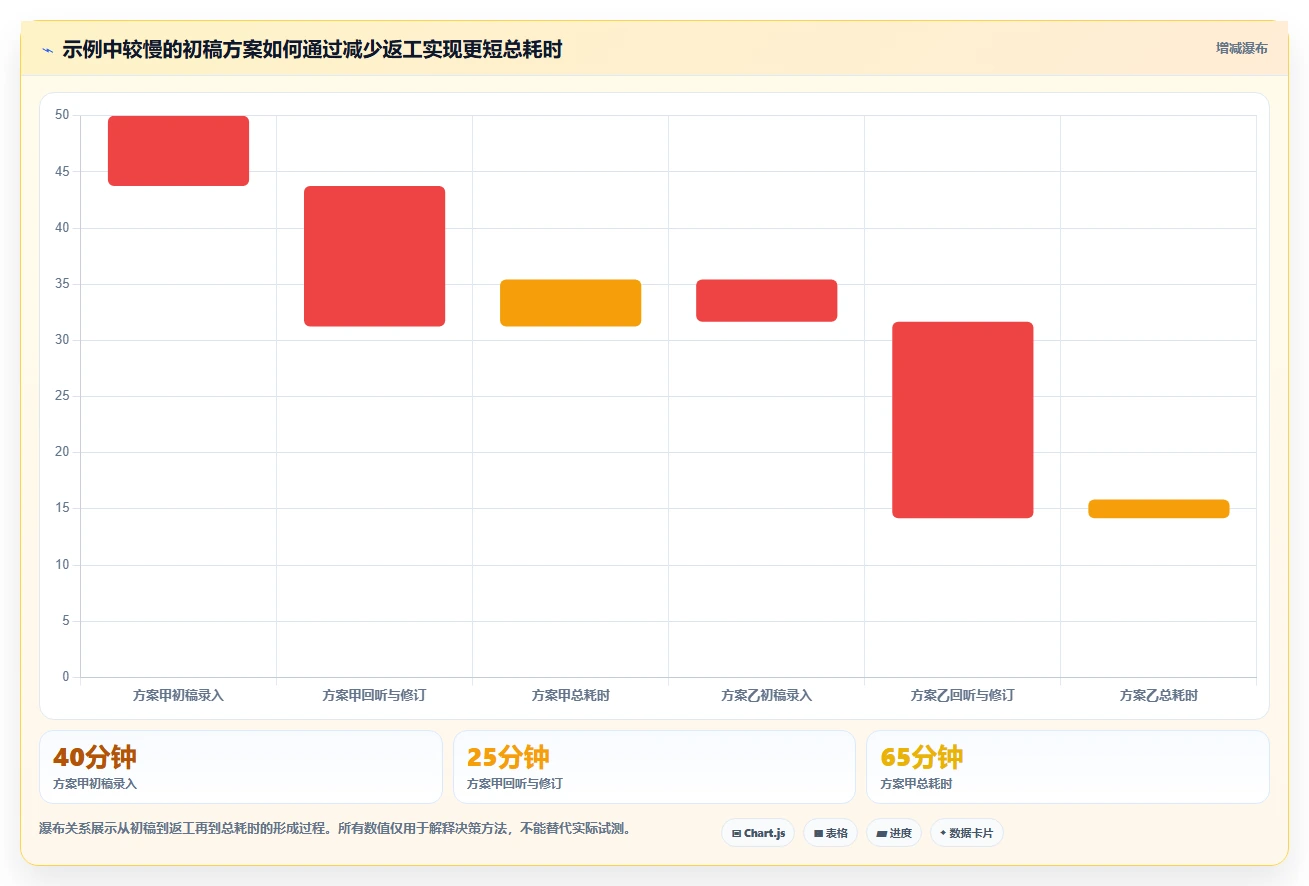Click the chart title text
The width and height of the screenshot is (1309, 886).
click(312, 50)
